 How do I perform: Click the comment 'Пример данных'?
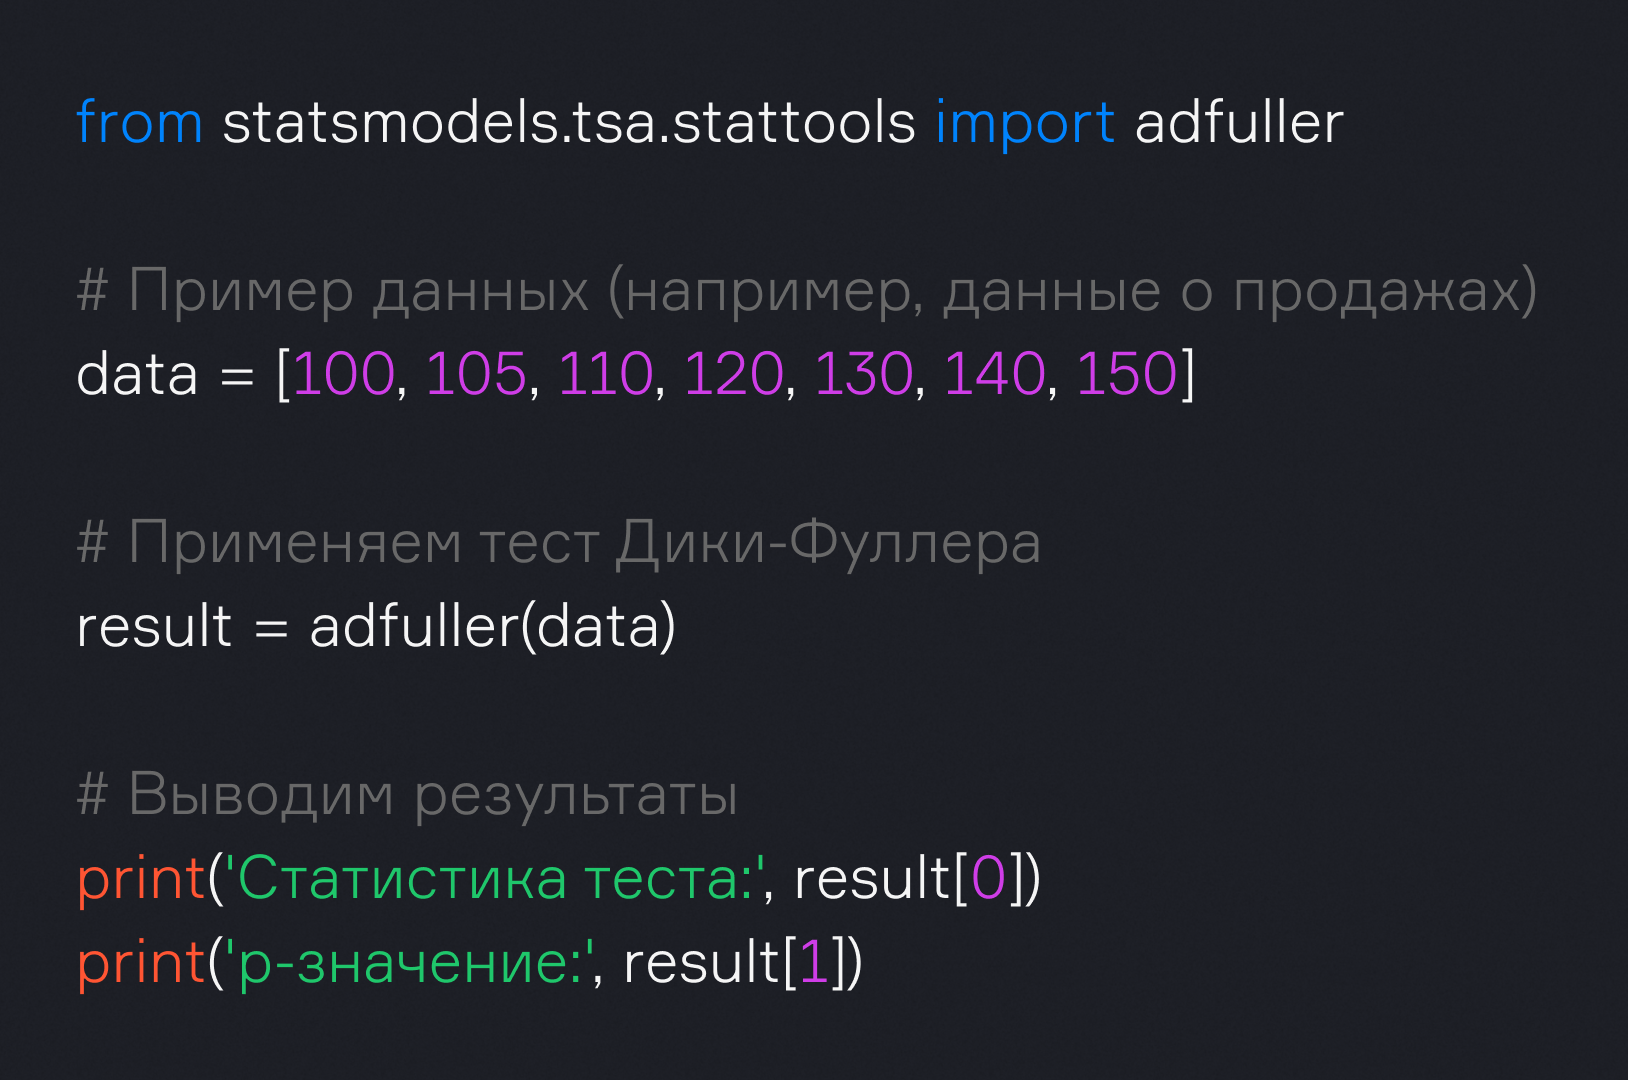click(x=358, y=291)
